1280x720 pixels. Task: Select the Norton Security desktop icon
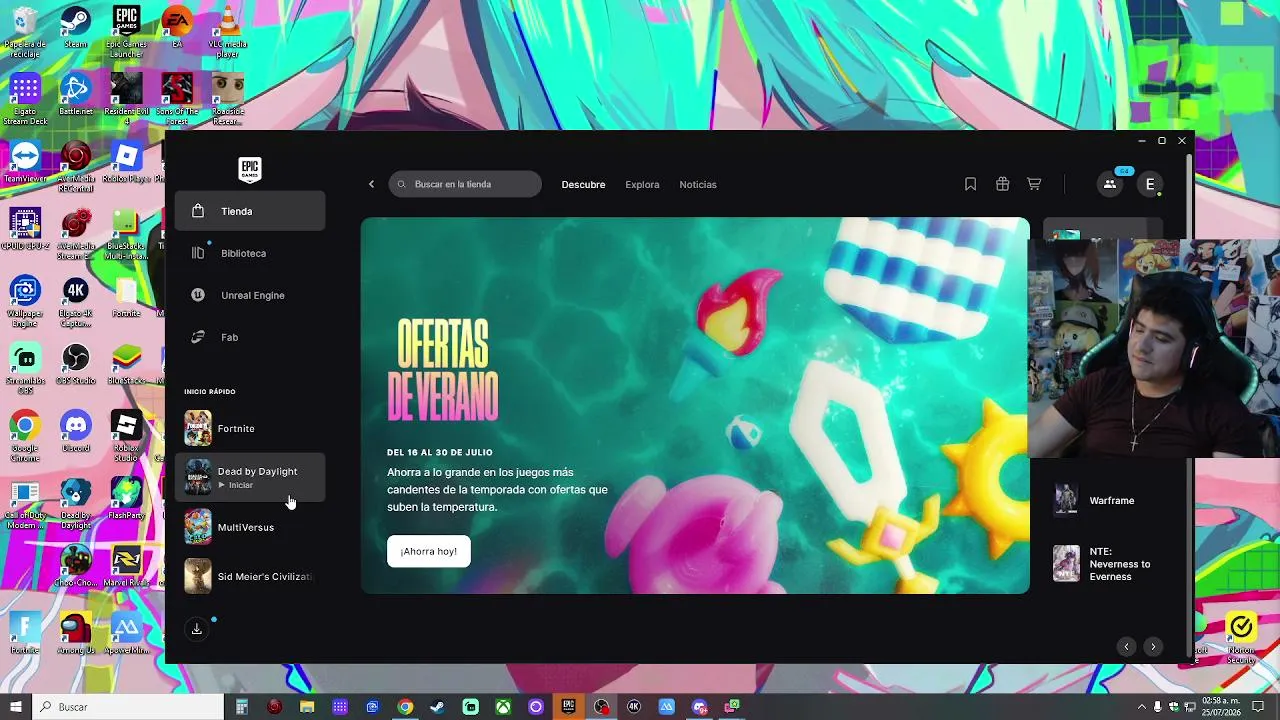1241,638
